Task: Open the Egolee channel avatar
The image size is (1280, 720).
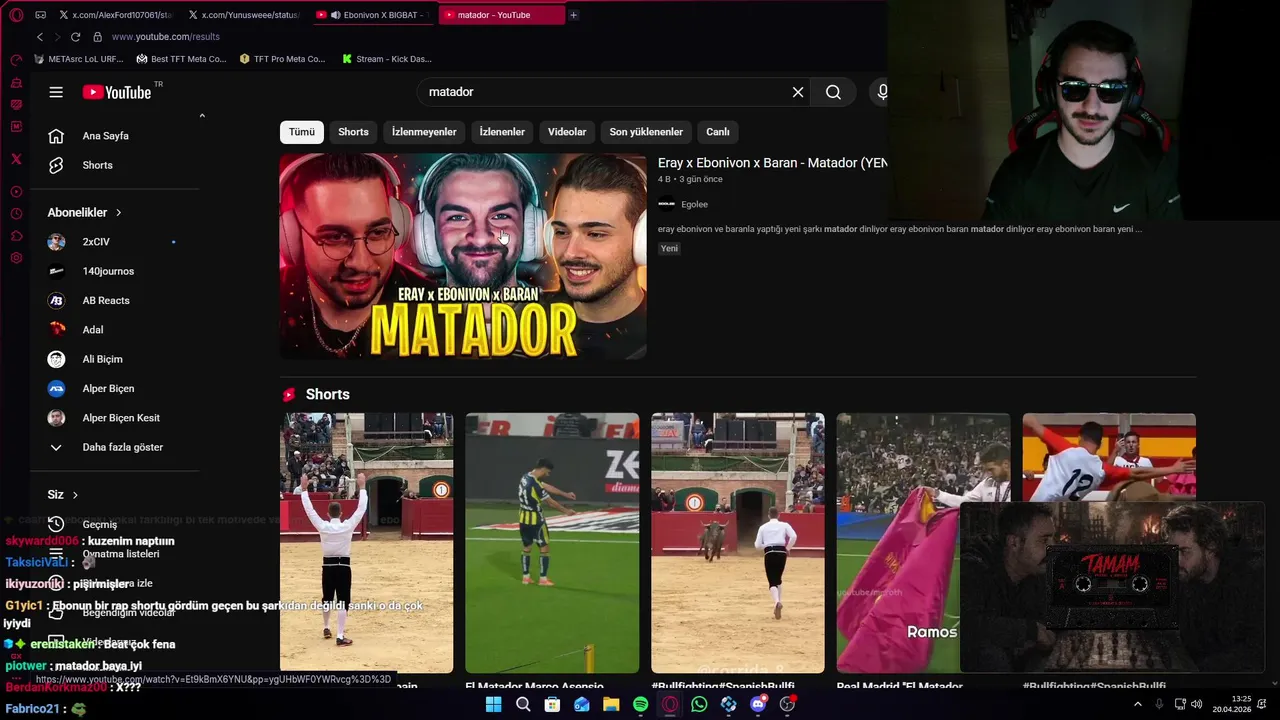Action: click(x=667, y=204)
